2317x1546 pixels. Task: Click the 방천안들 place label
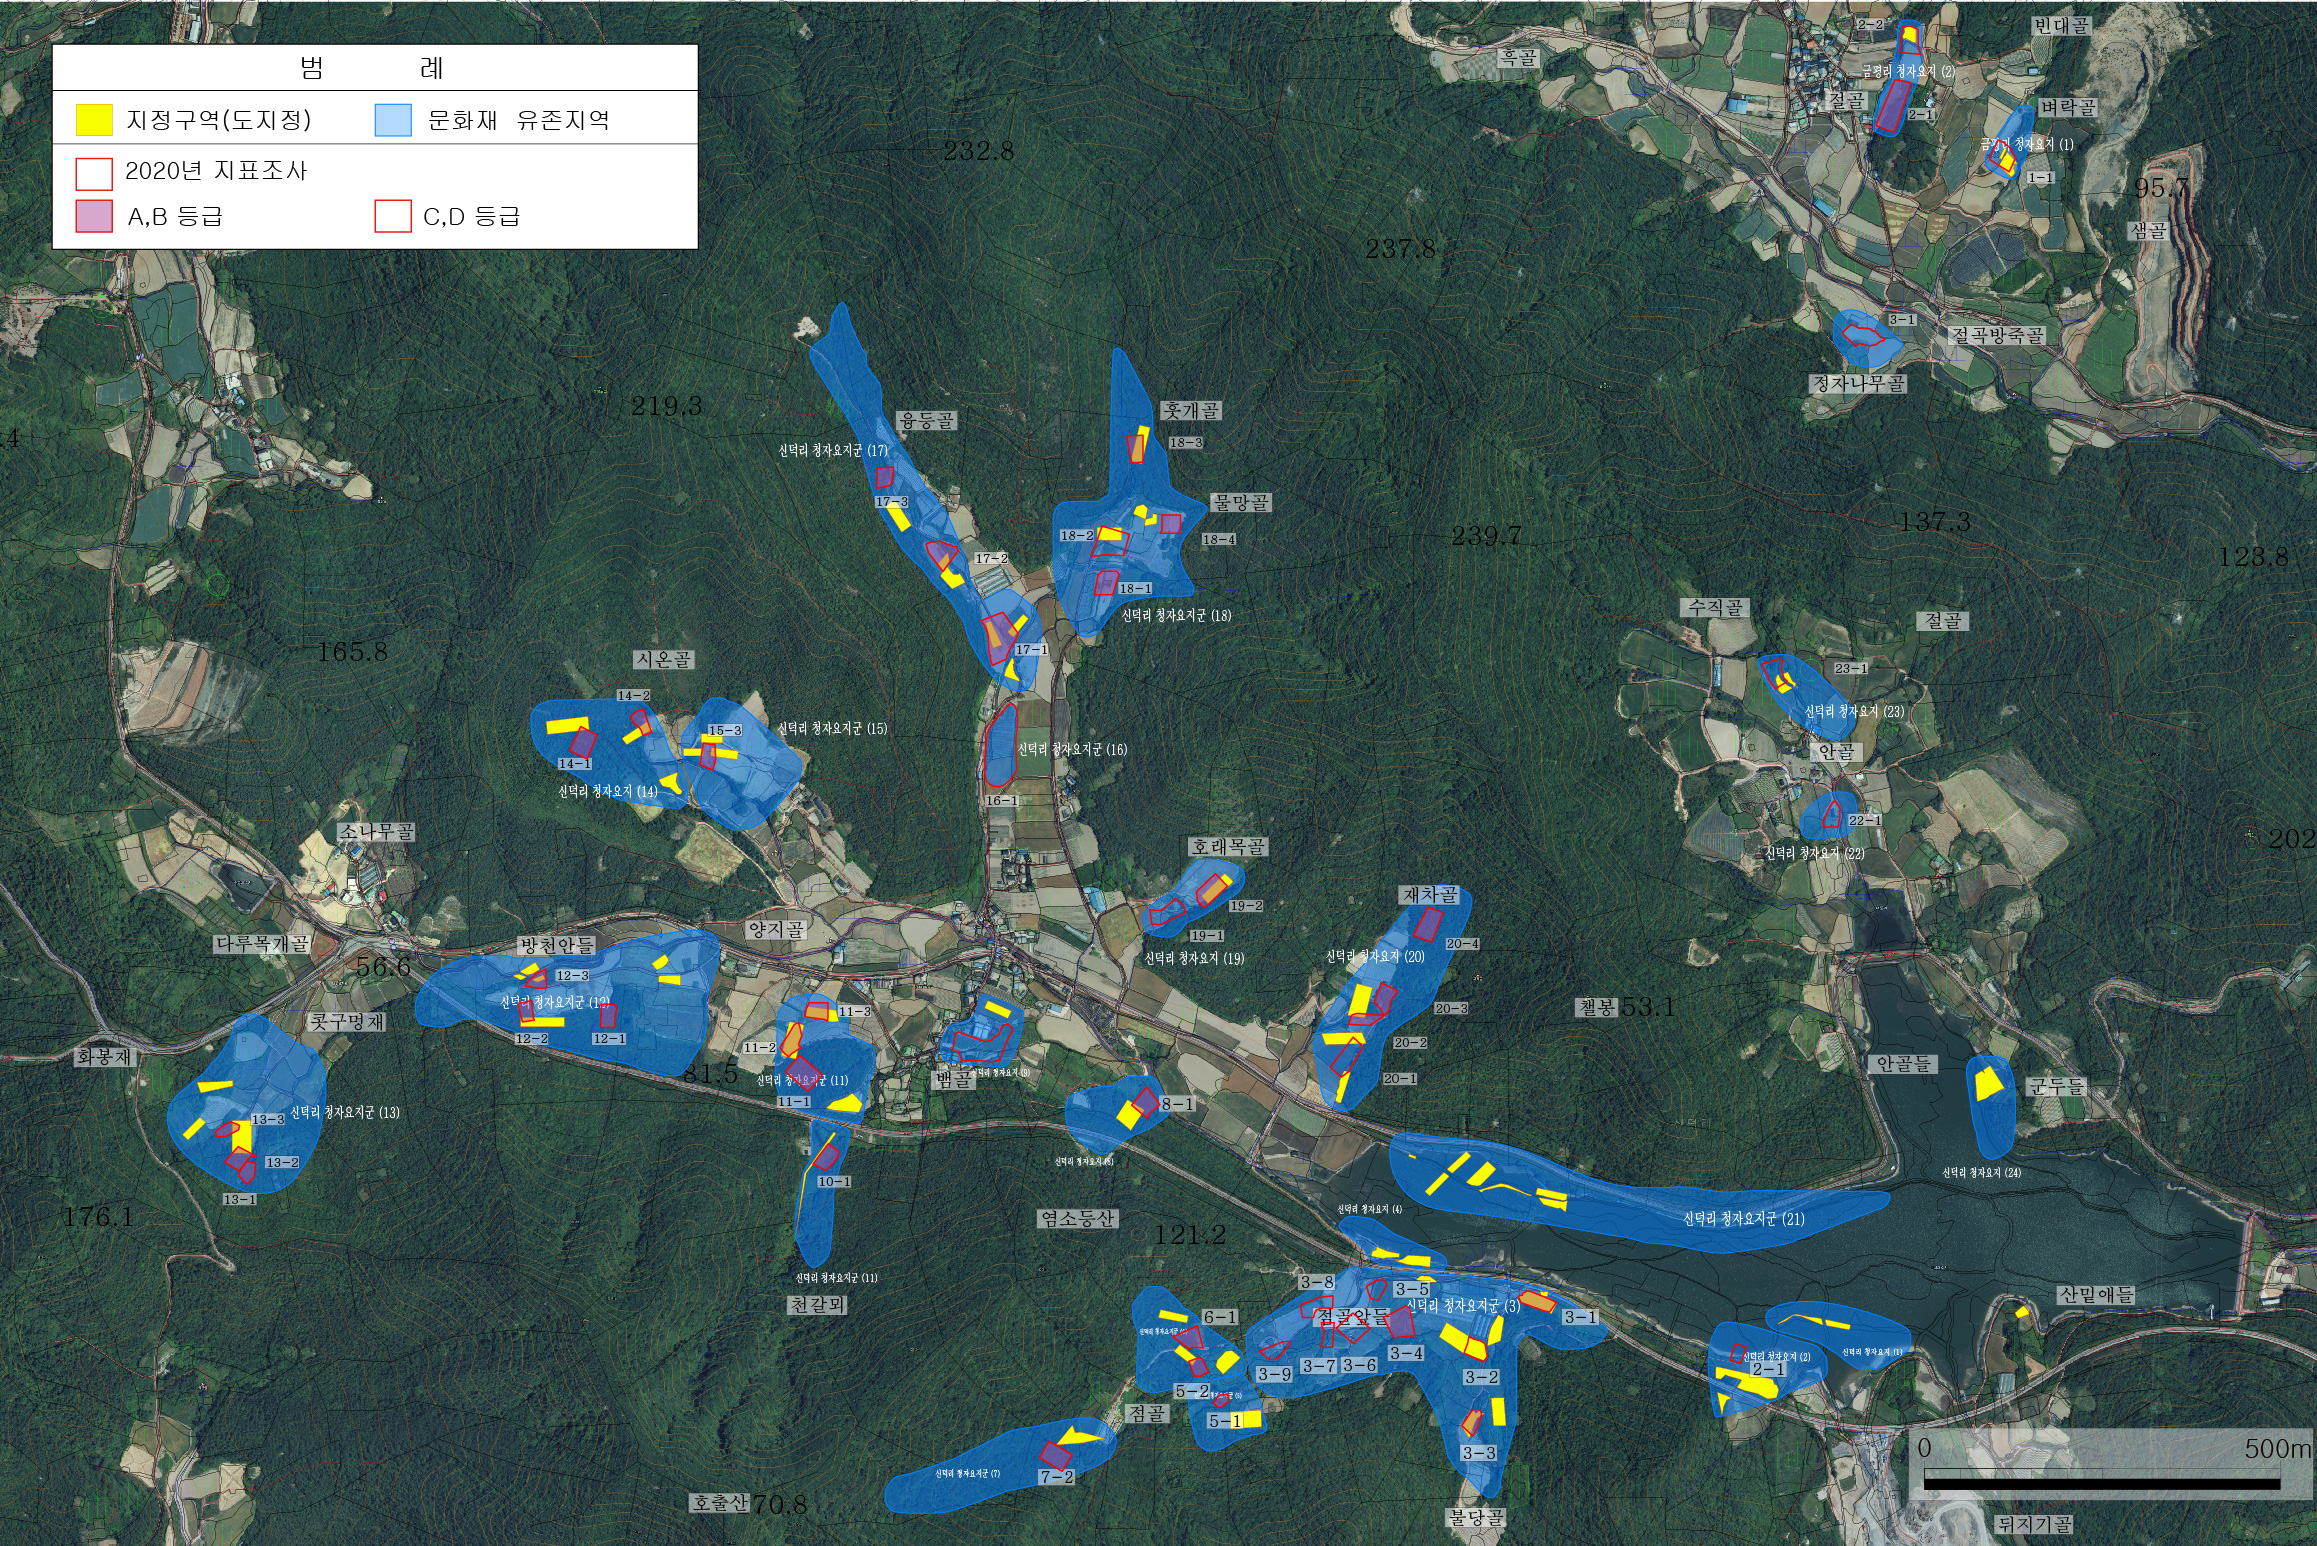coord(556,945)
